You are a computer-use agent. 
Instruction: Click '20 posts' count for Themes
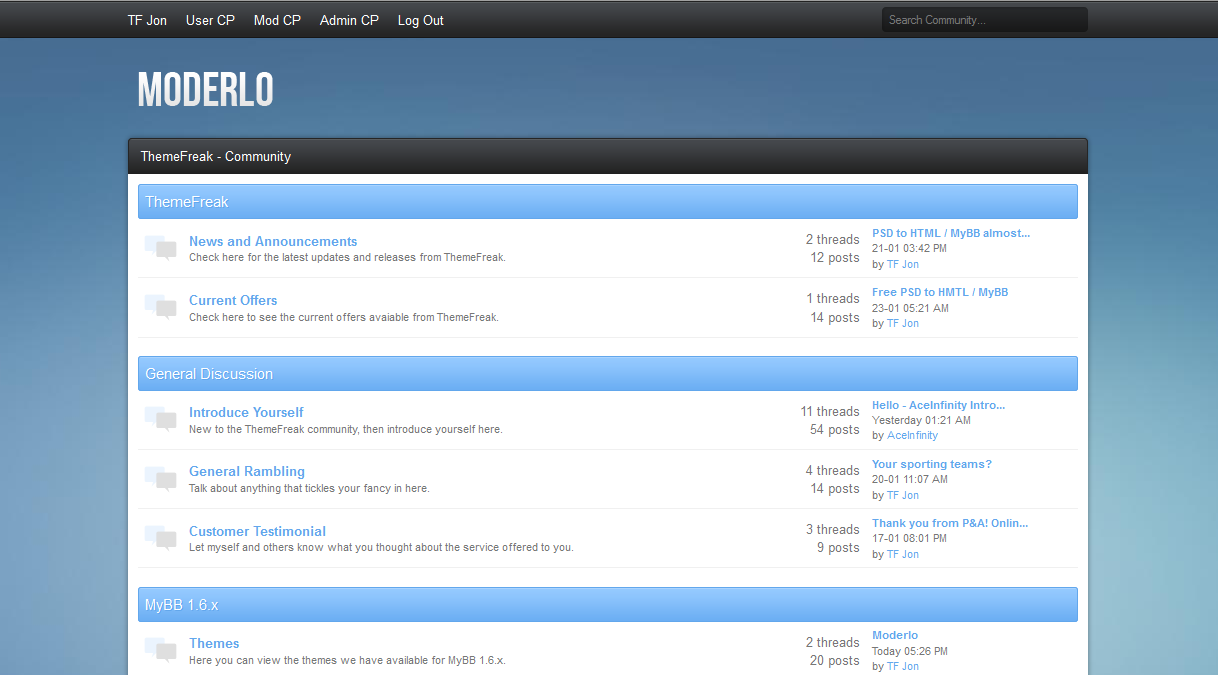(x=835, y=661)
